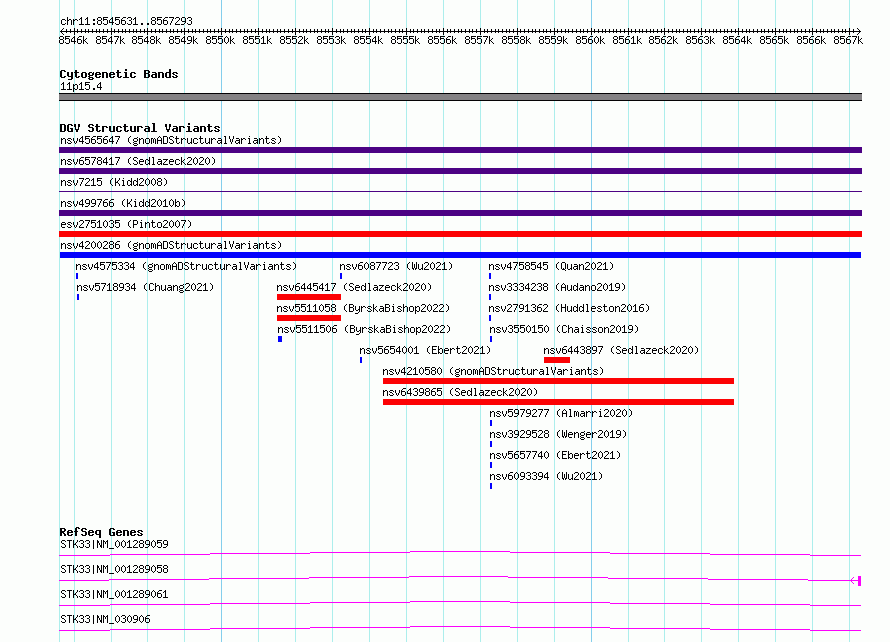
Task: Select nsv4210580 (gnomADStructuralVariants) label
Action: click(x=493, y=371)
